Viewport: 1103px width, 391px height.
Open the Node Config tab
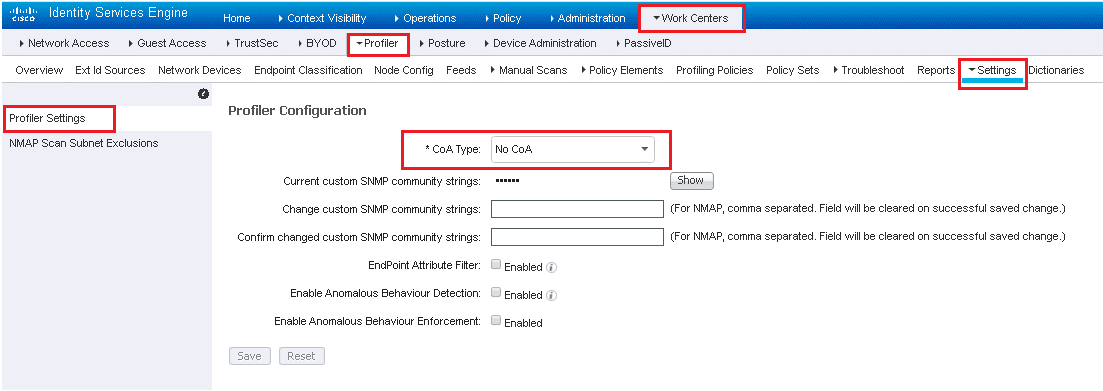[x=404, y=70]
